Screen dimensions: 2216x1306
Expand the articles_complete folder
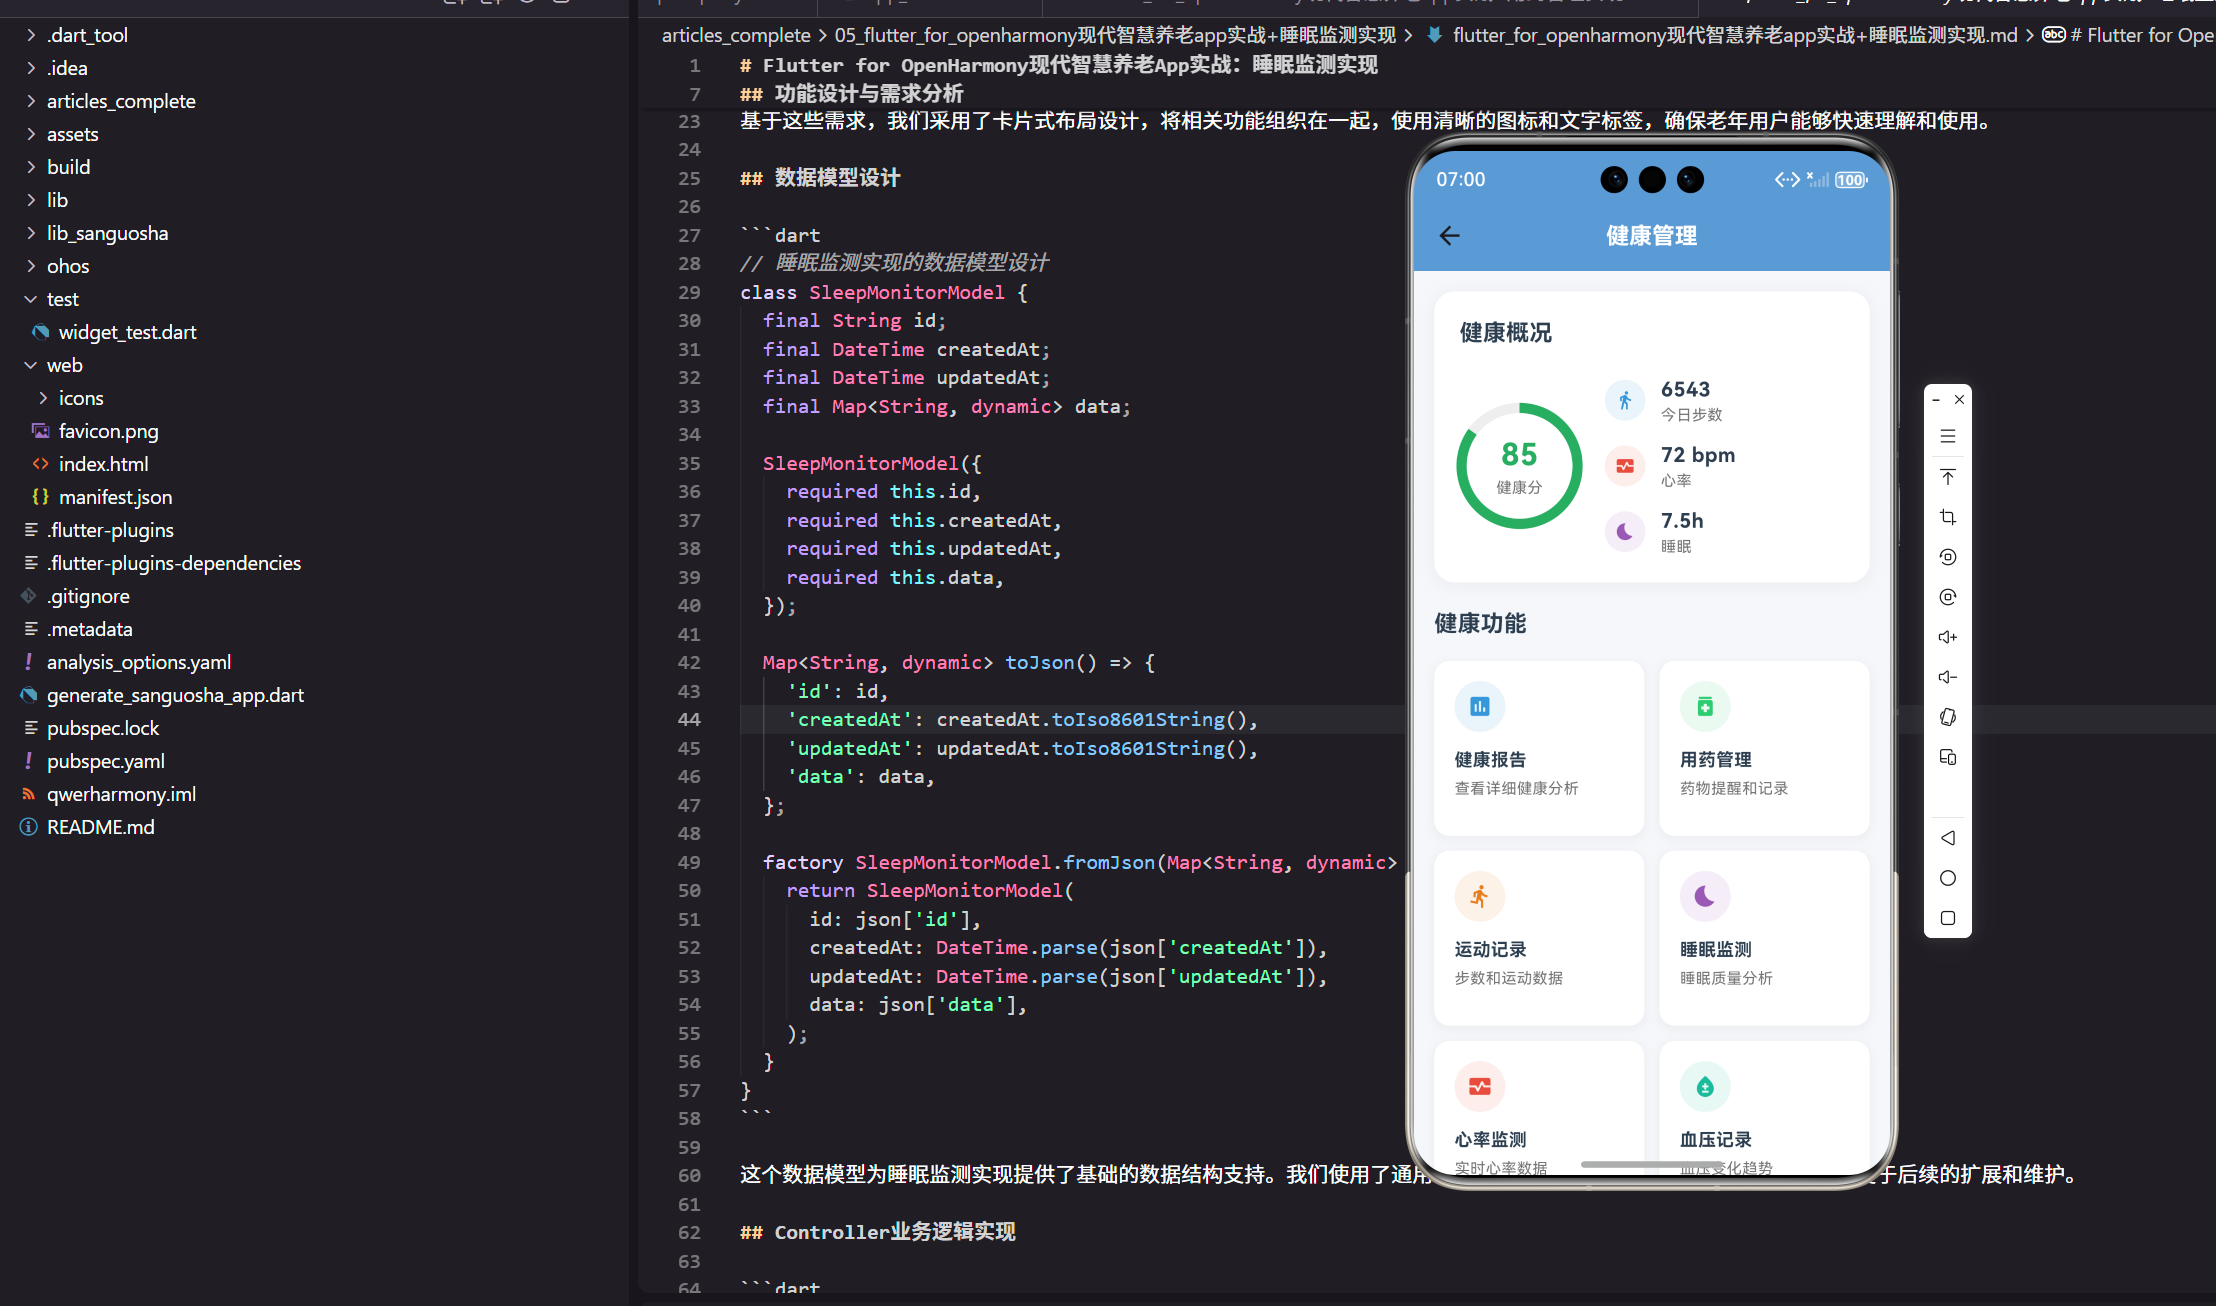pyautogui.click(x=31, y=101)
